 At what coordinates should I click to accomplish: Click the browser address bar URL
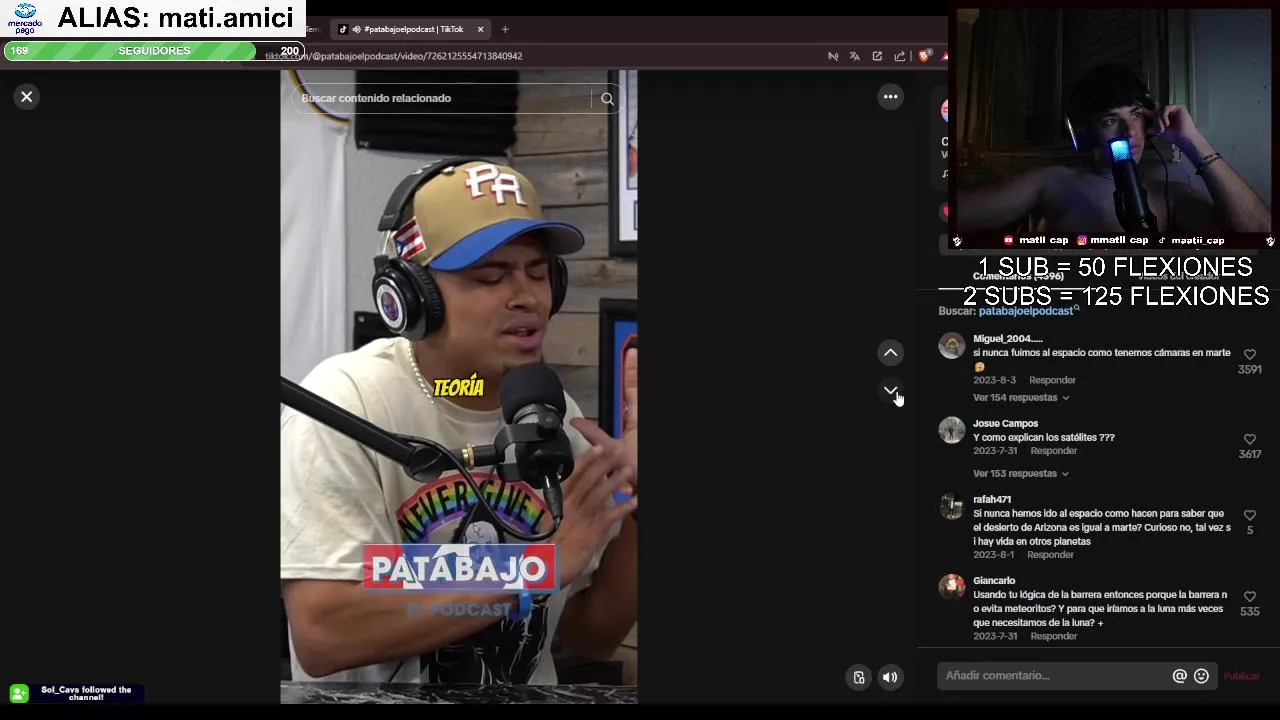coord(393,56)
